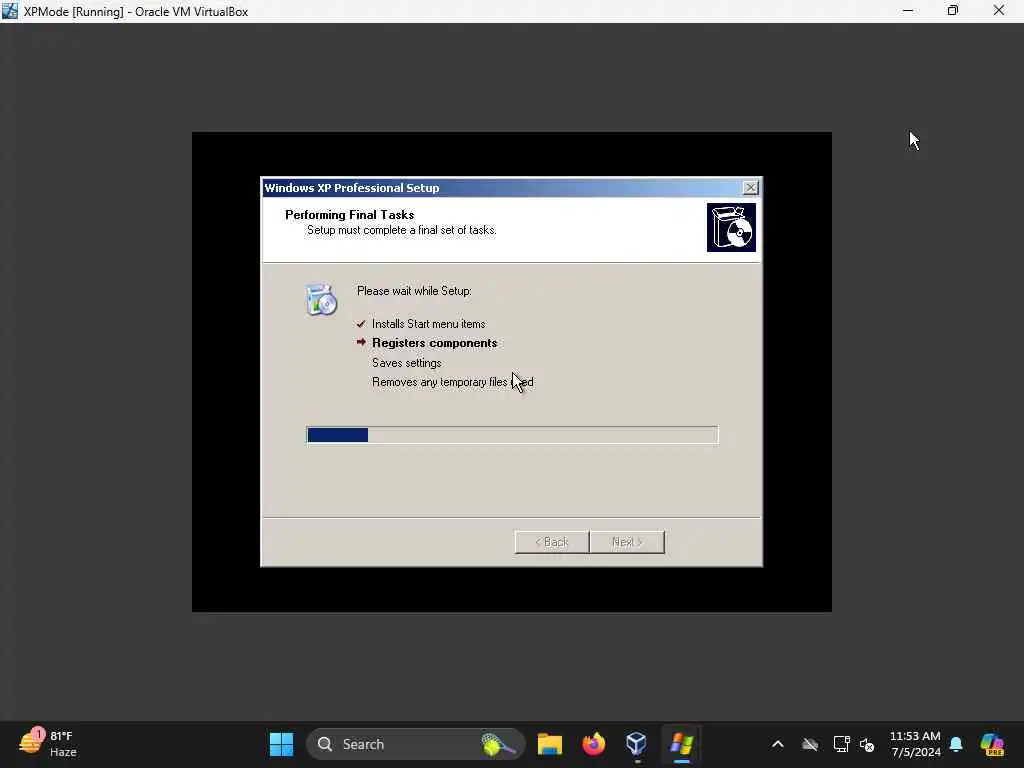Click the running XPMode VM taskbar icon
This screenshot has height=768, width=1024.
[x=681, y=744]
